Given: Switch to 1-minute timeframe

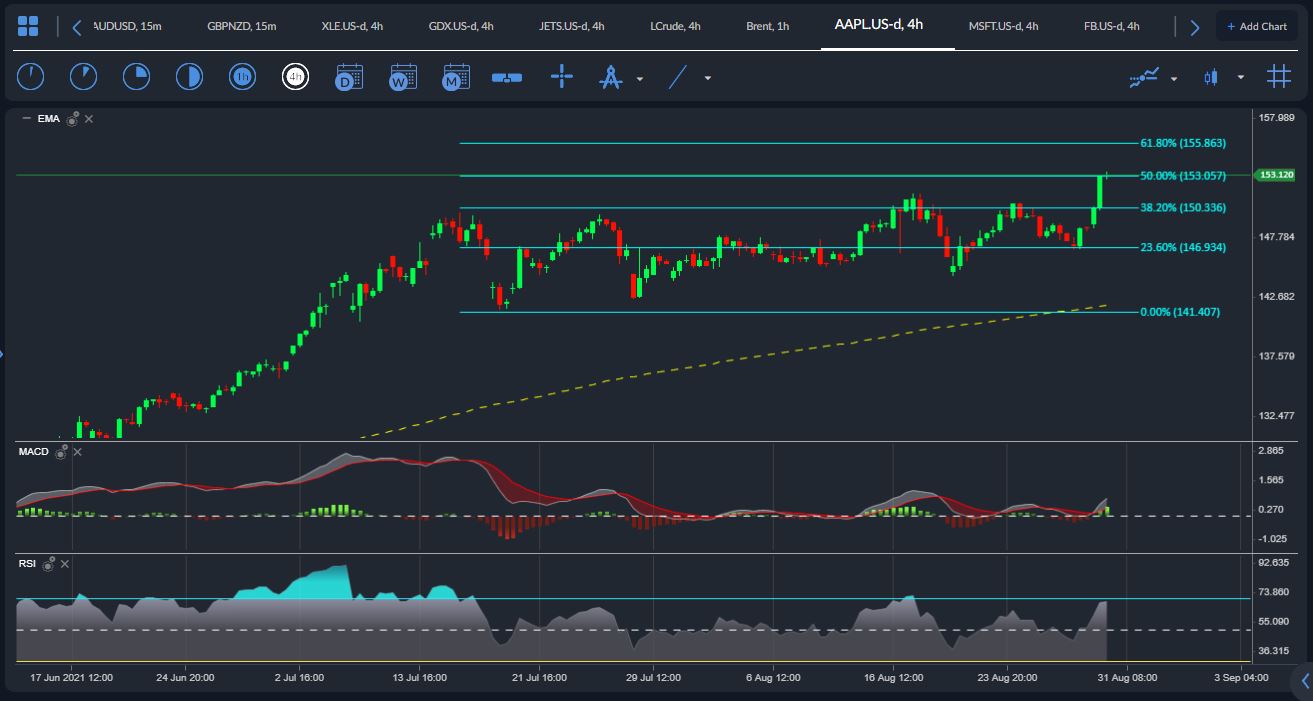Looking at the screenshot, I should tap(30, 76).
